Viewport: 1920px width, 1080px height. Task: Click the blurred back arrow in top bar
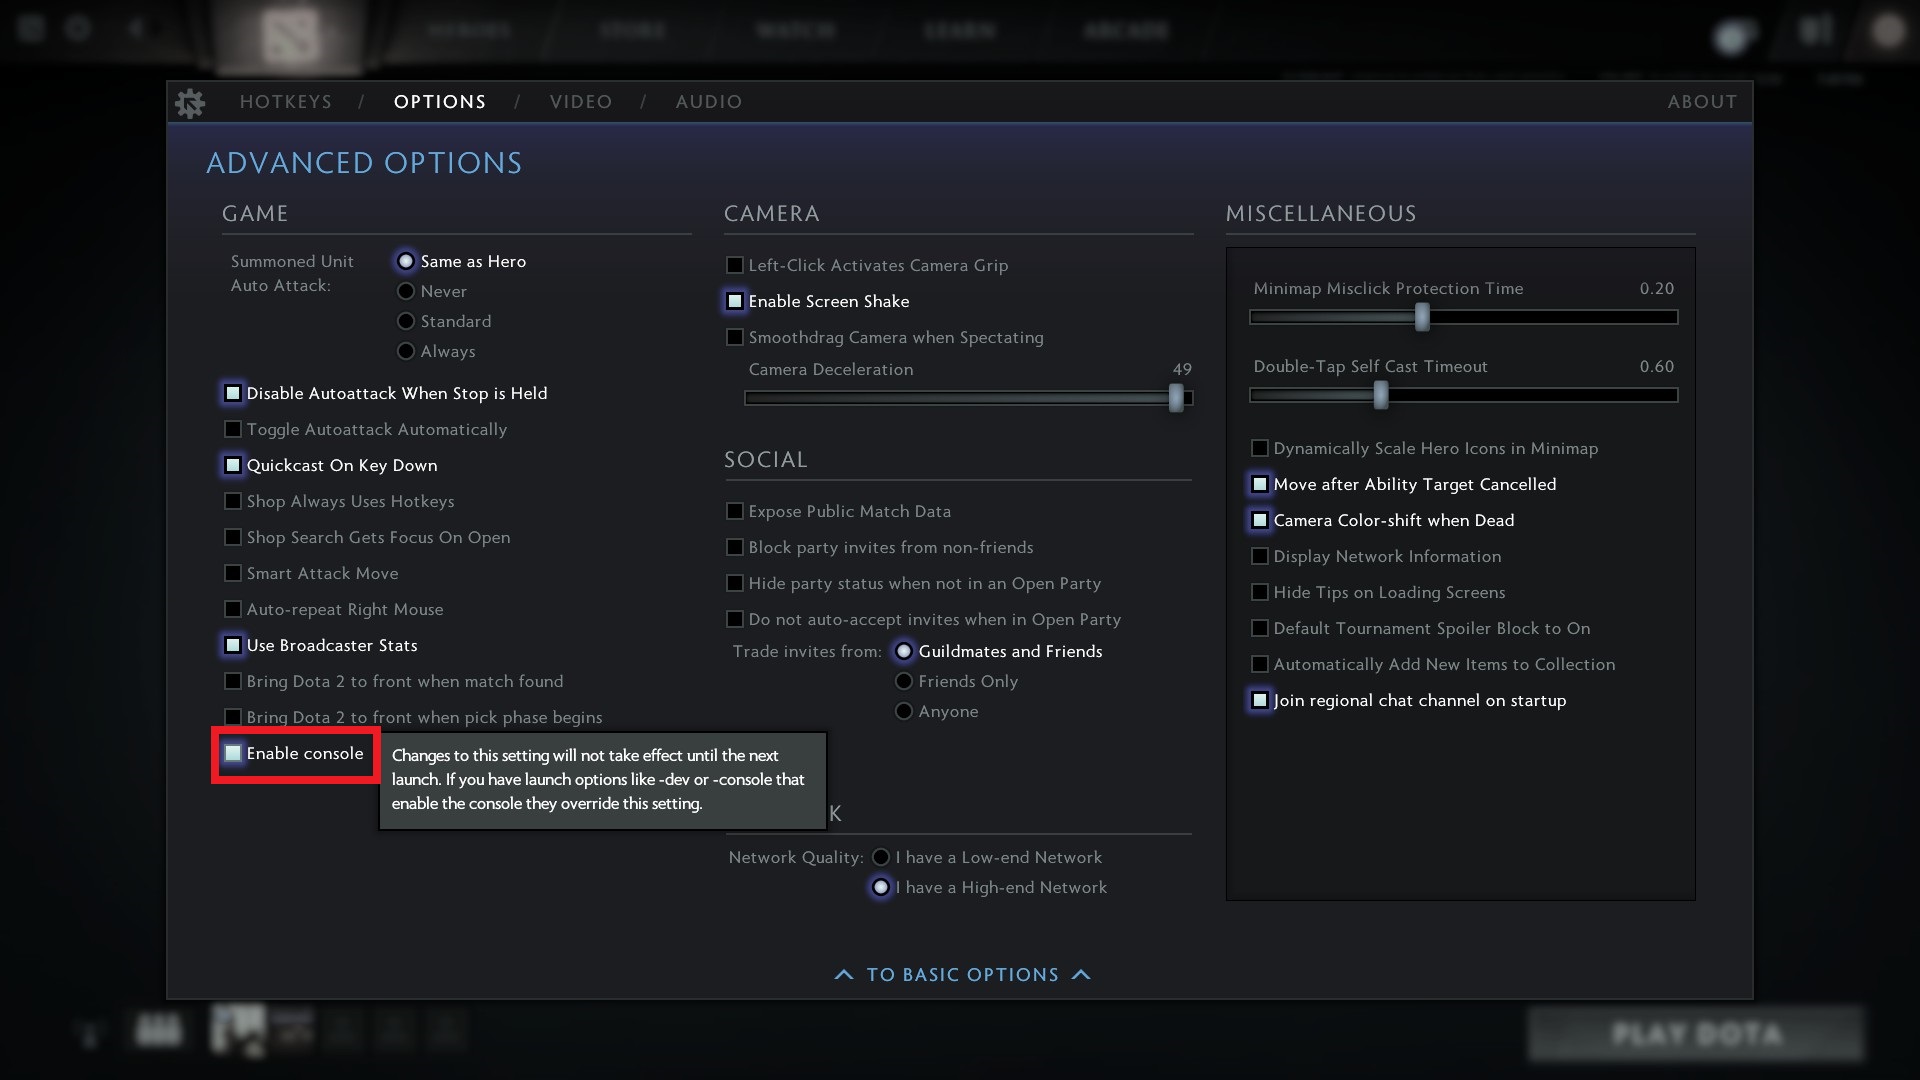coord(137,28)
